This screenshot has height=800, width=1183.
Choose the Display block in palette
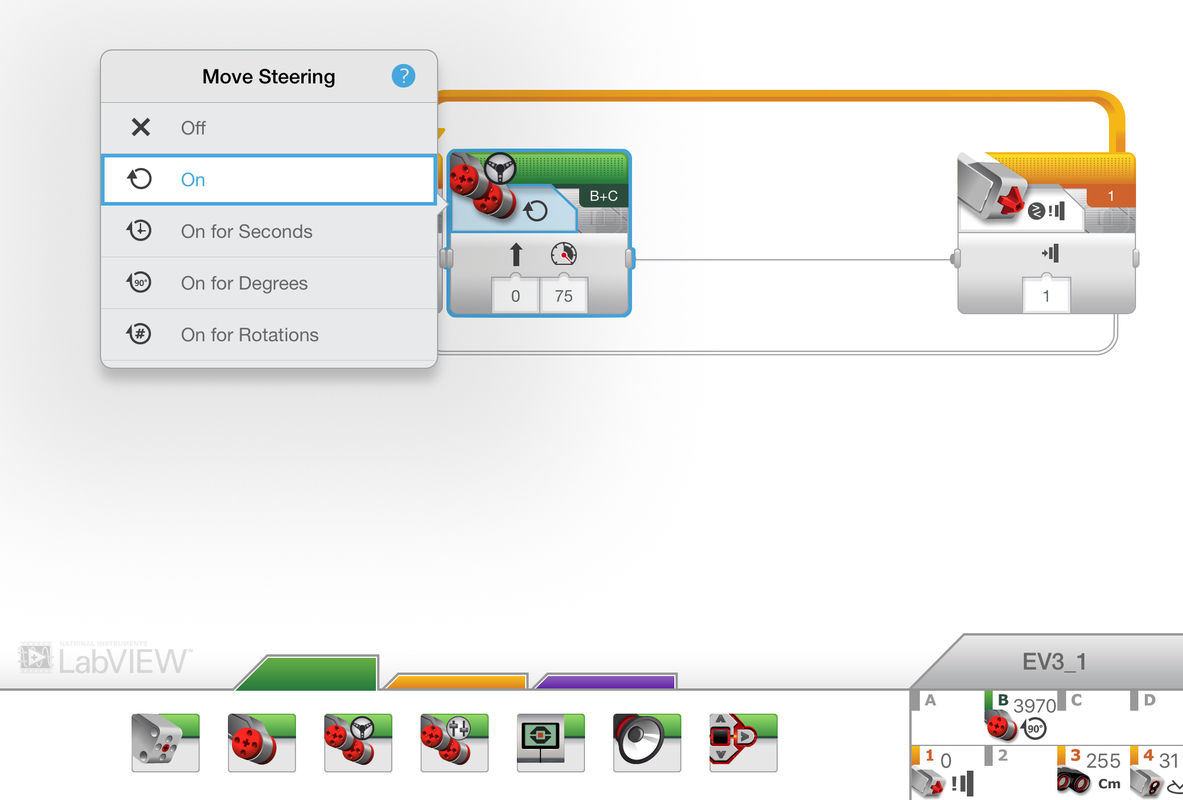tap(550, 742)
